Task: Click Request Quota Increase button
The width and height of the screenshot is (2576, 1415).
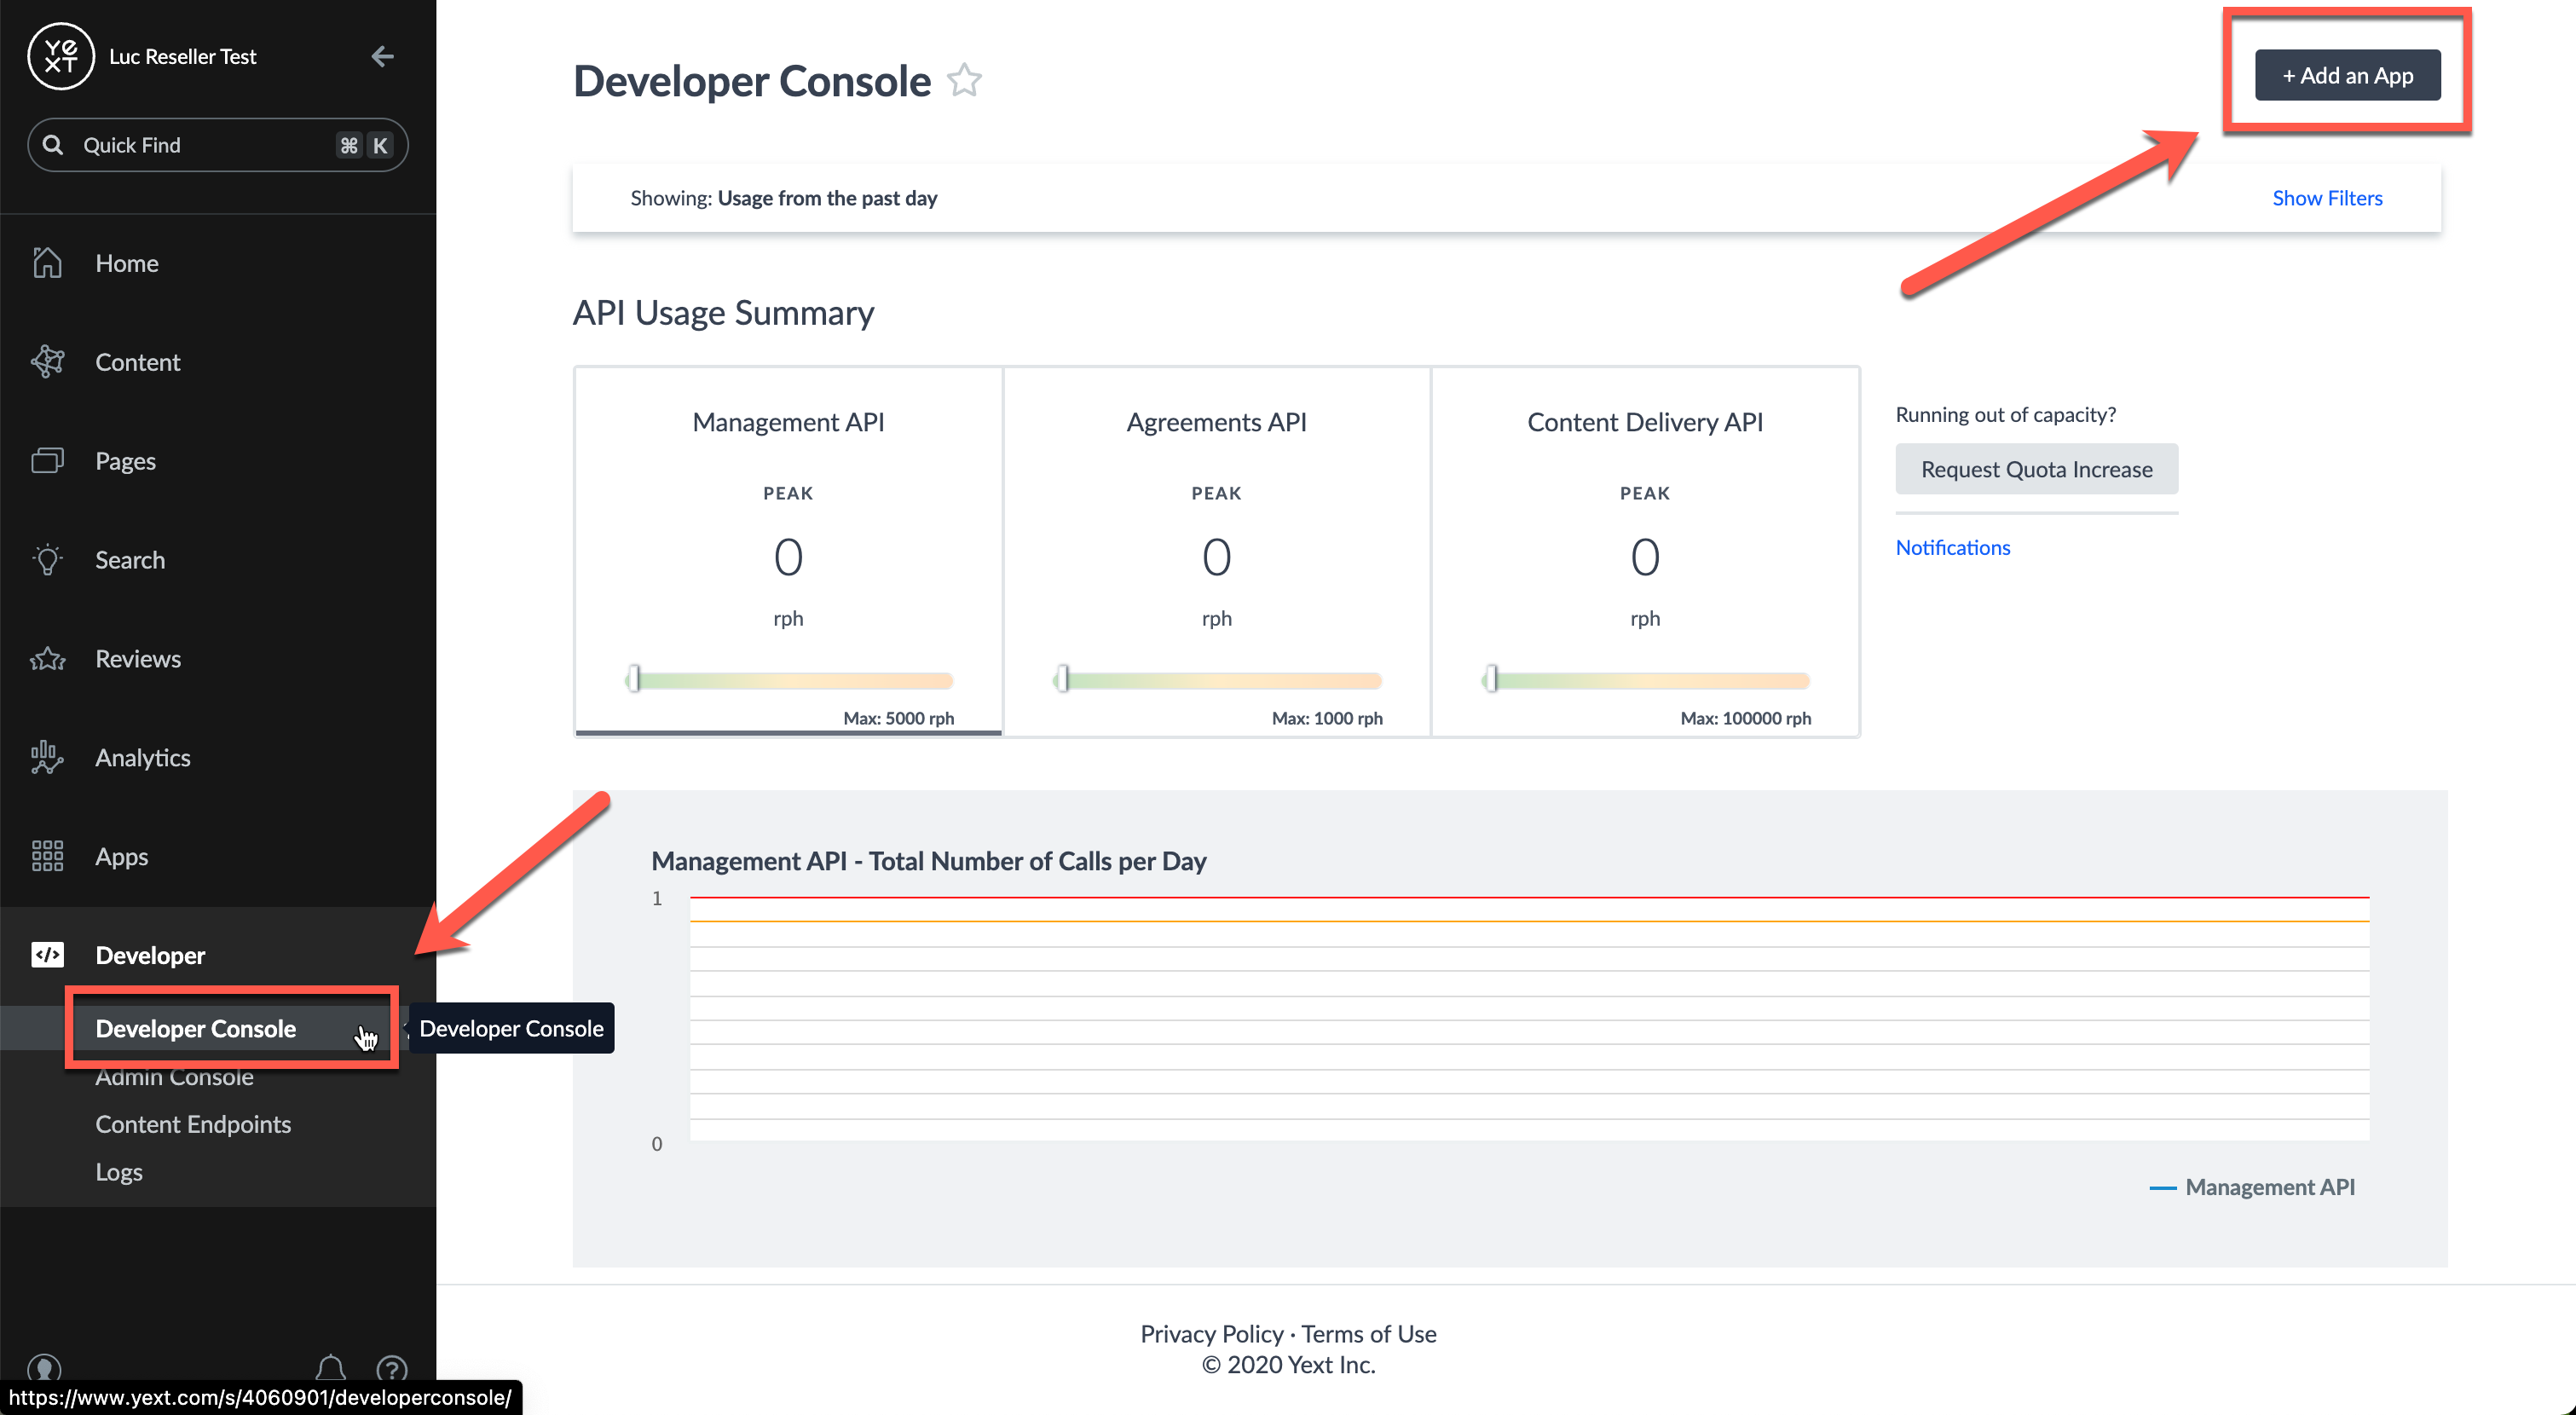Action: pyautogui.click(x=2036, y=469)
